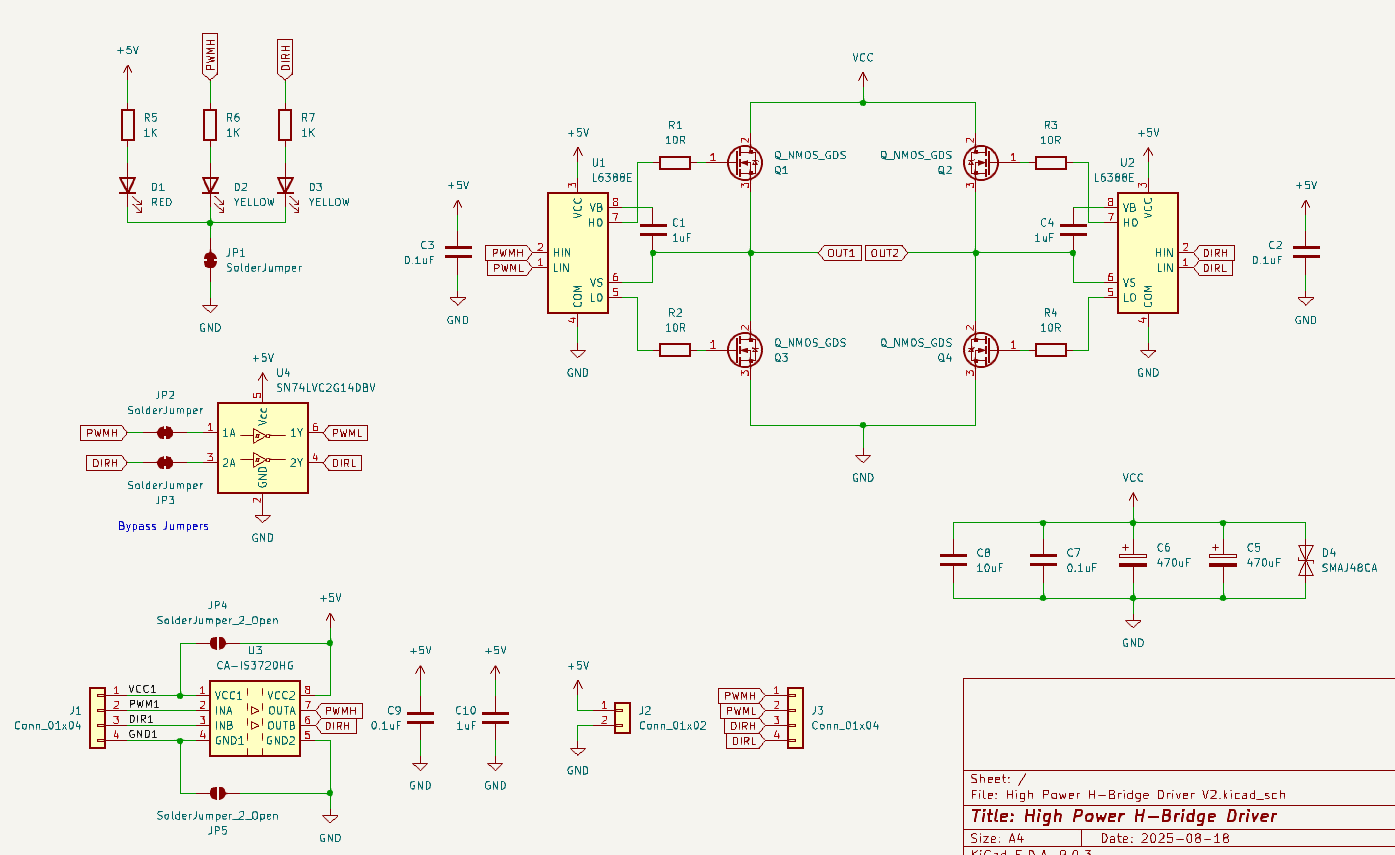Image resolution: width=1395 pixels, height=855 pixels.
Task: Select gate resistor R4 symbol
Action: 1051,349
